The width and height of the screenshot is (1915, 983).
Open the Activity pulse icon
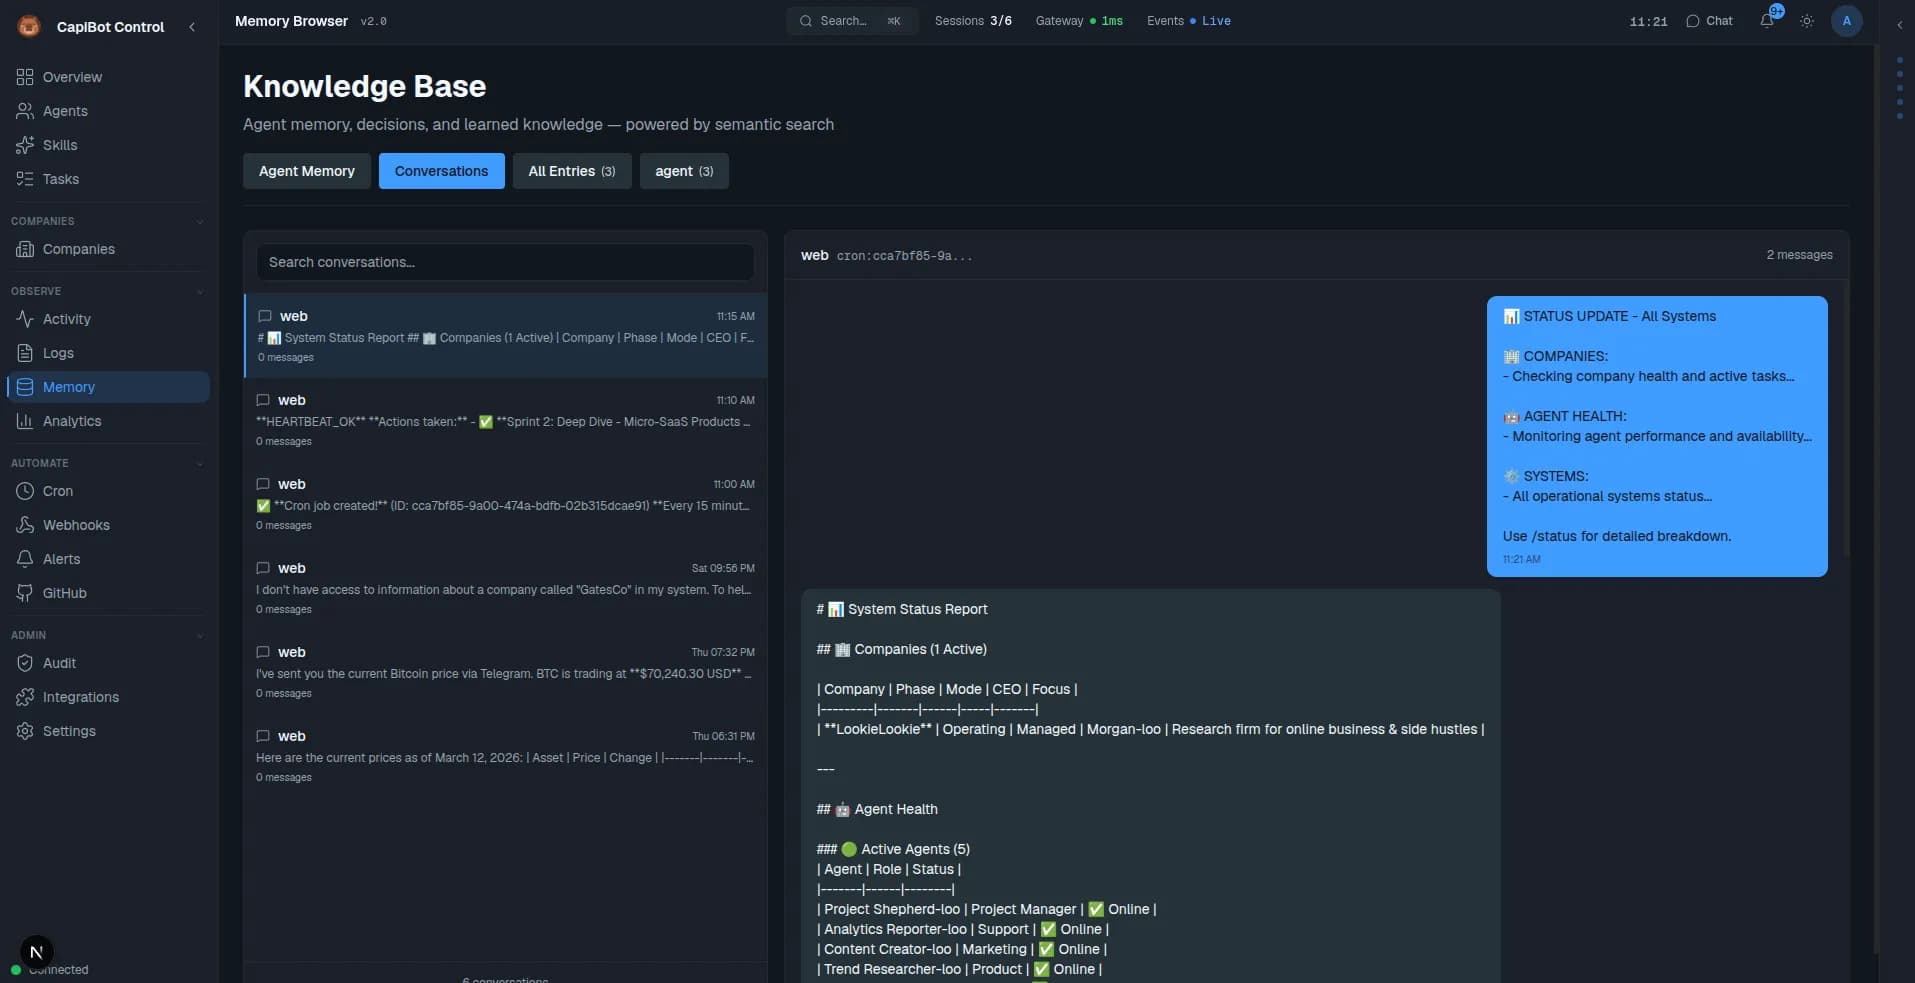[x=25, y=319]
